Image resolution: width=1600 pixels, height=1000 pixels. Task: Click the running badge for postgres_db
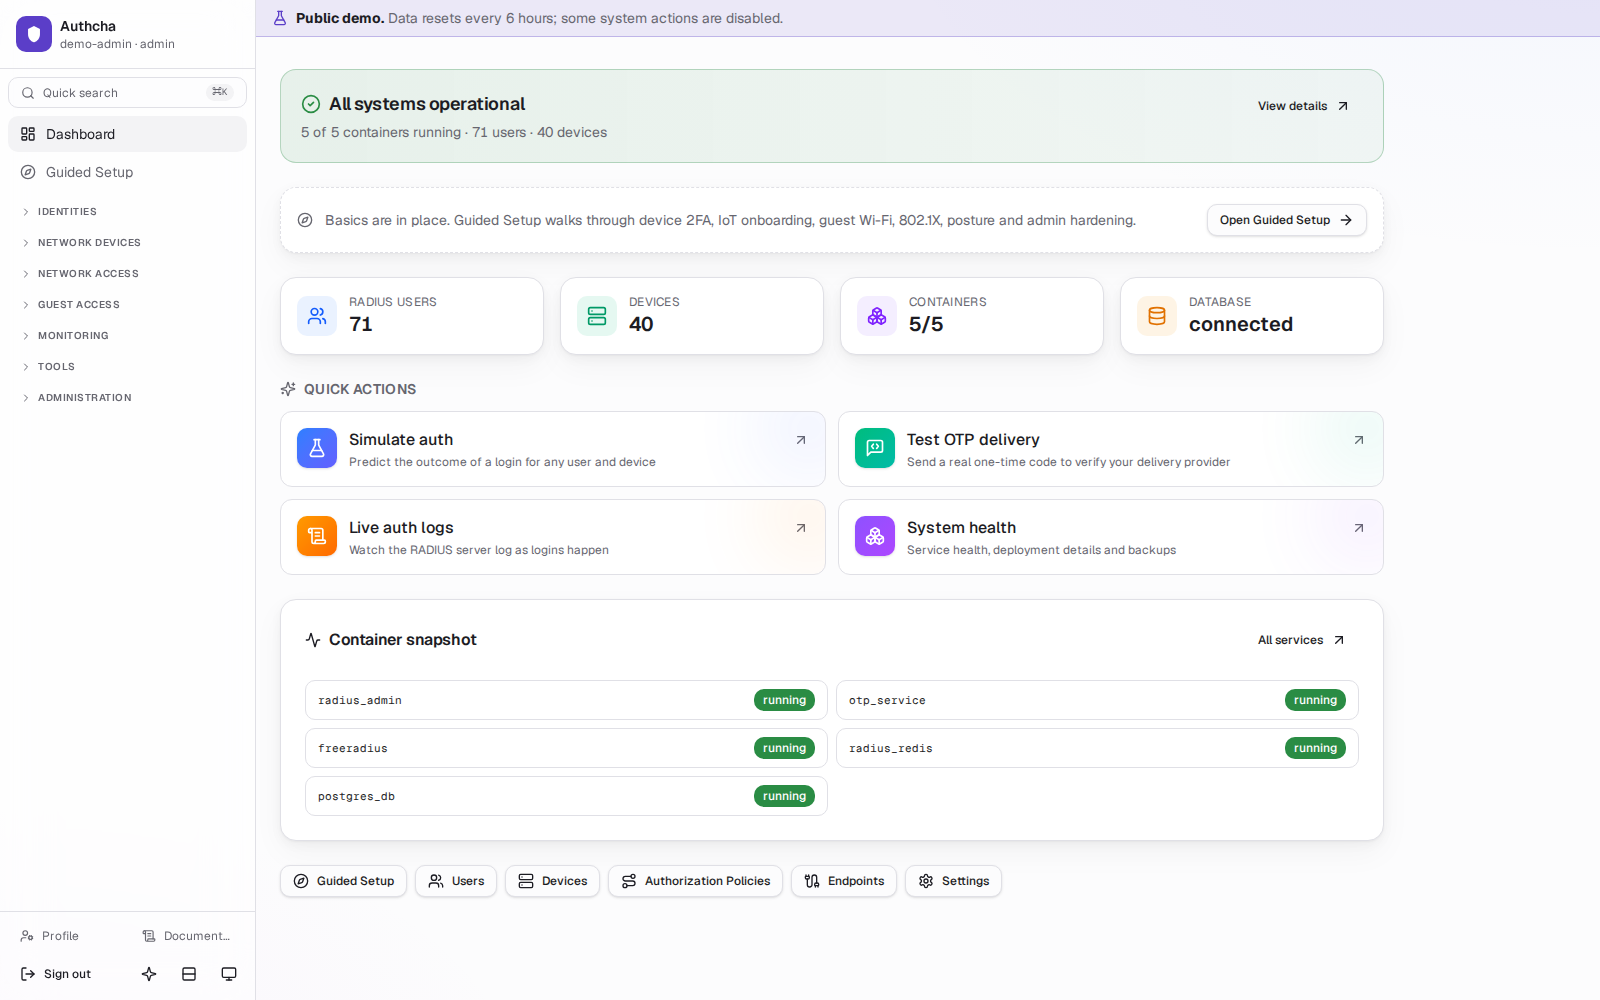click(784, 796)
